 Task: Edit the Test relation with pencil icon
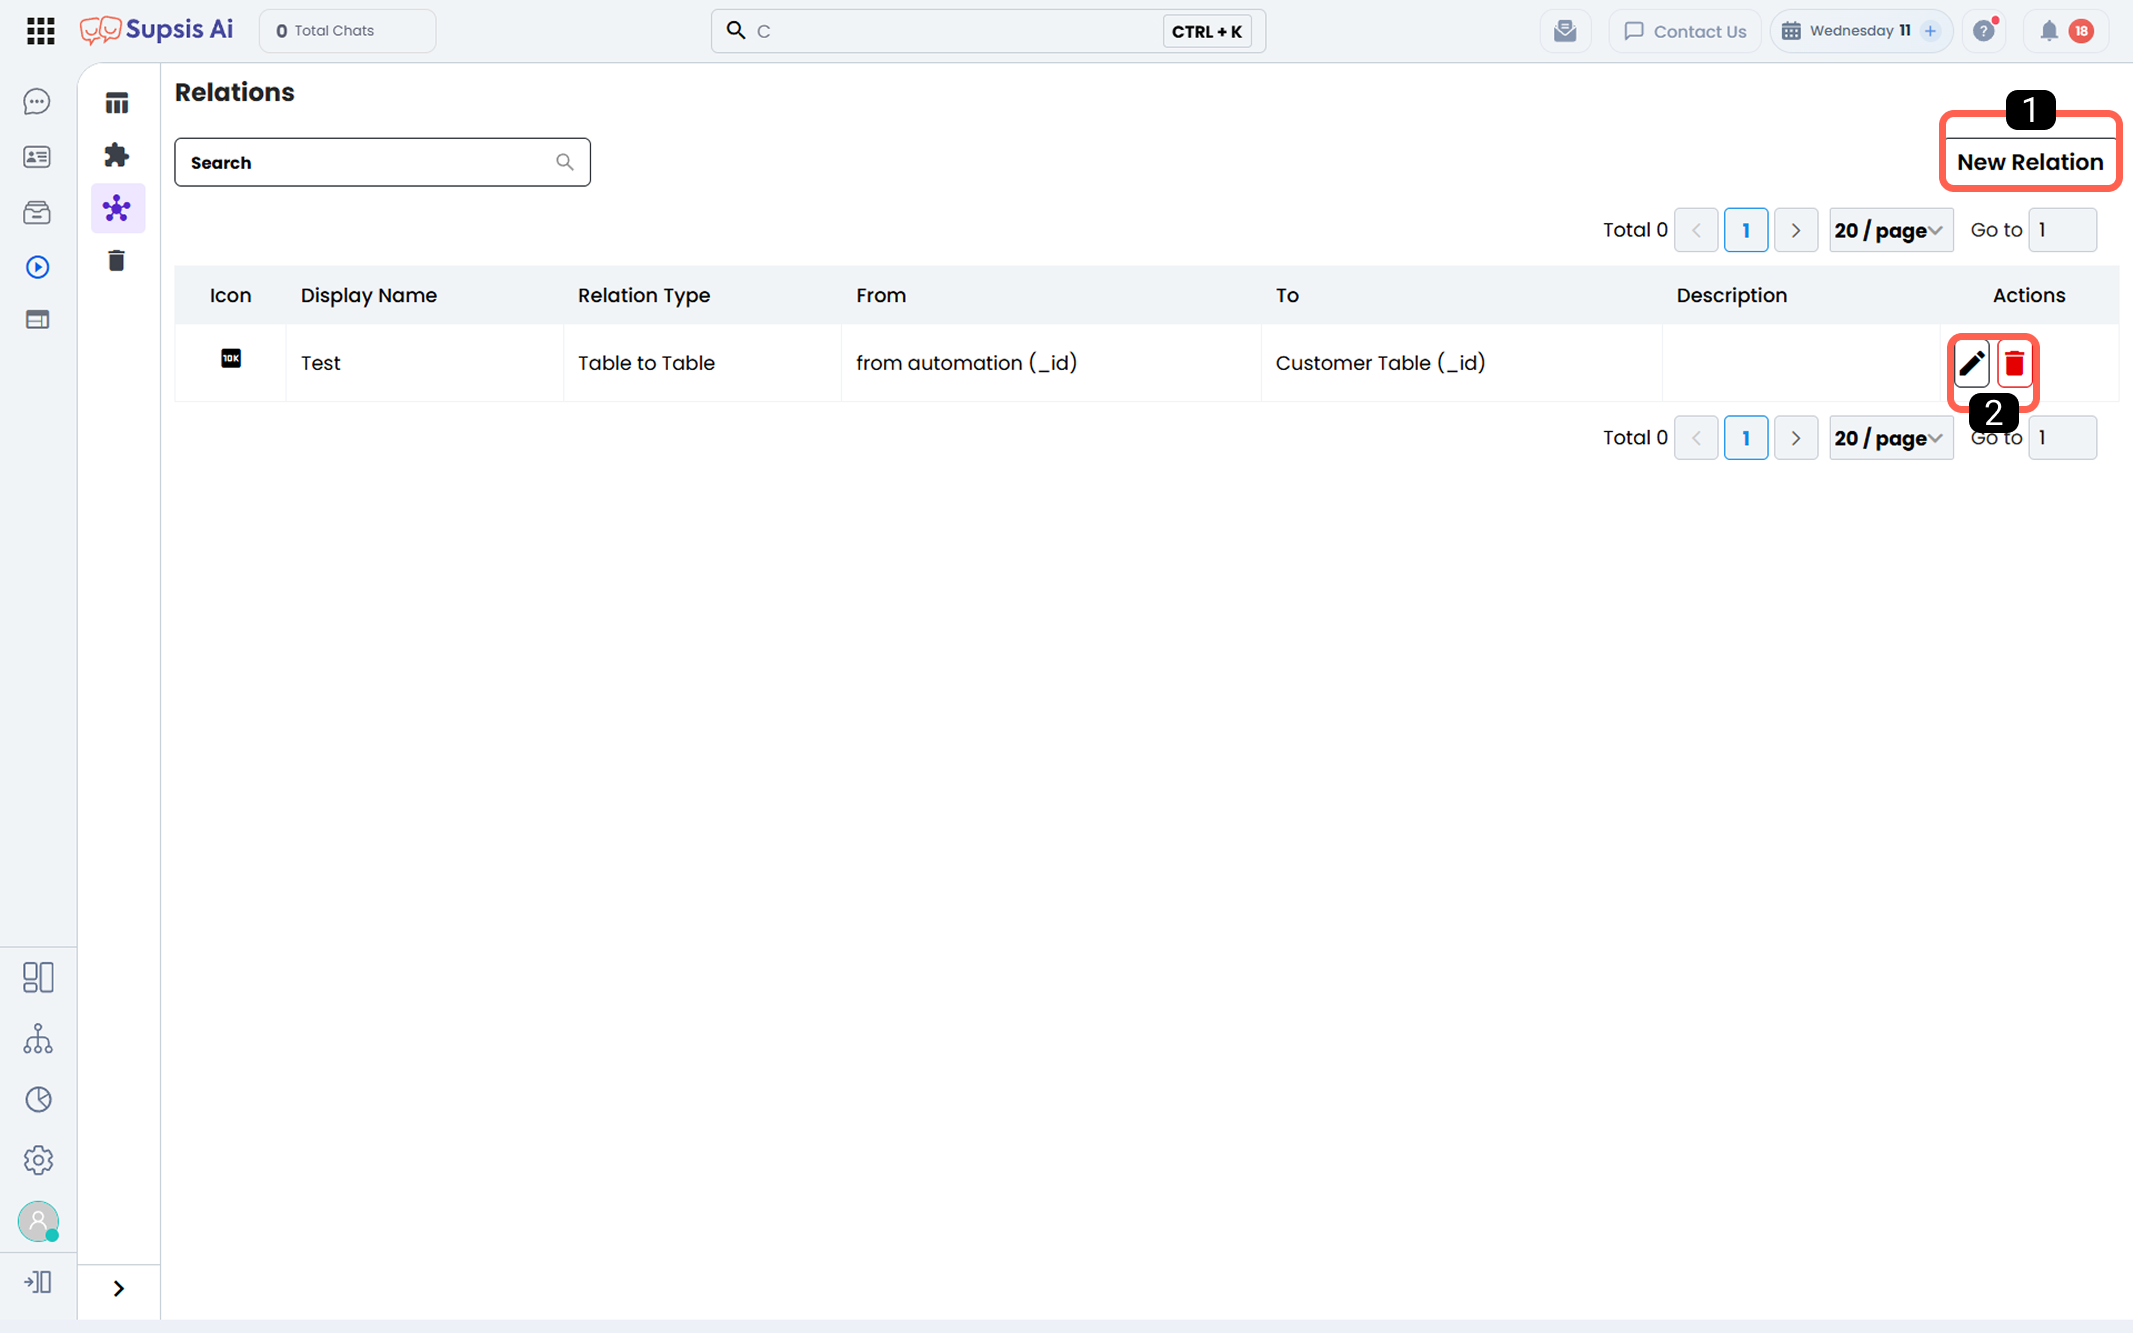pos(1971,364)
